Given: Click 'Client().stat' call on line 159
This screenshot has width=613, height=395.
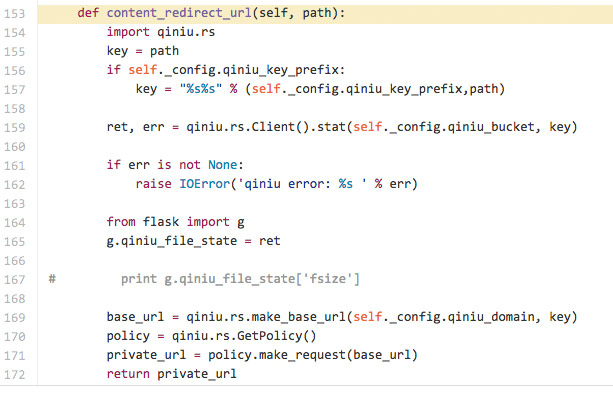Looking at the screenshot, I should pos(298,127).
